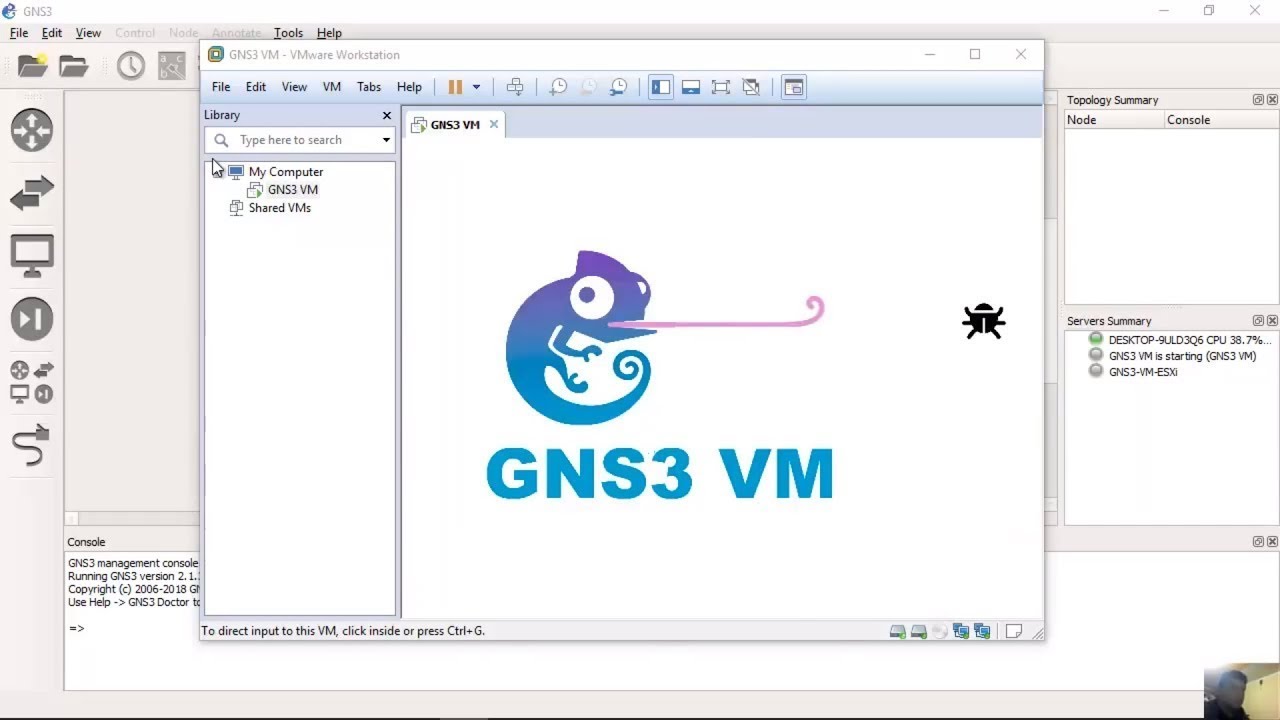1280x720 pixels.
Task: Browse all devices in GNS3 sidebar
Action: [x=32, y=383]
